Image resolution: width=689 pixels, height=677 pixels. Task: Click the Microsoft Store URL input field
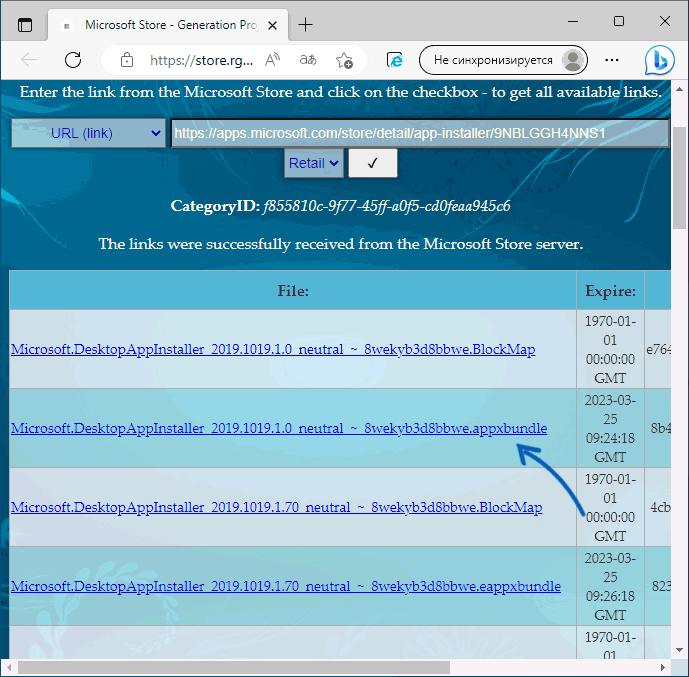pos(419,133)
